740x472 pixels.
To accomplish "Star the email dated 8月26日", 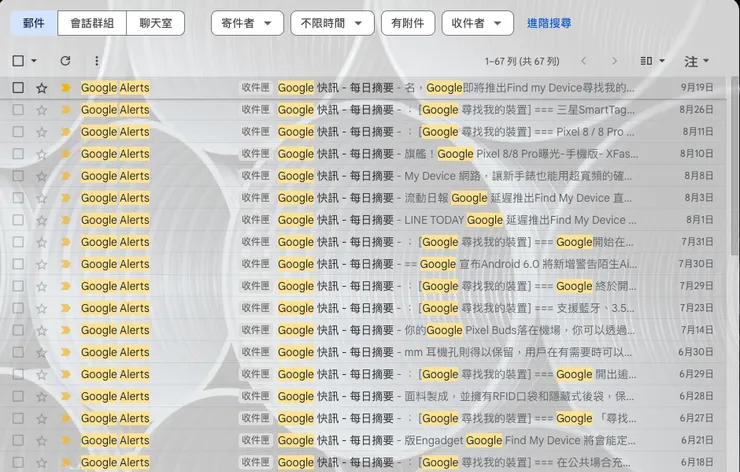I will click(42, 110).
